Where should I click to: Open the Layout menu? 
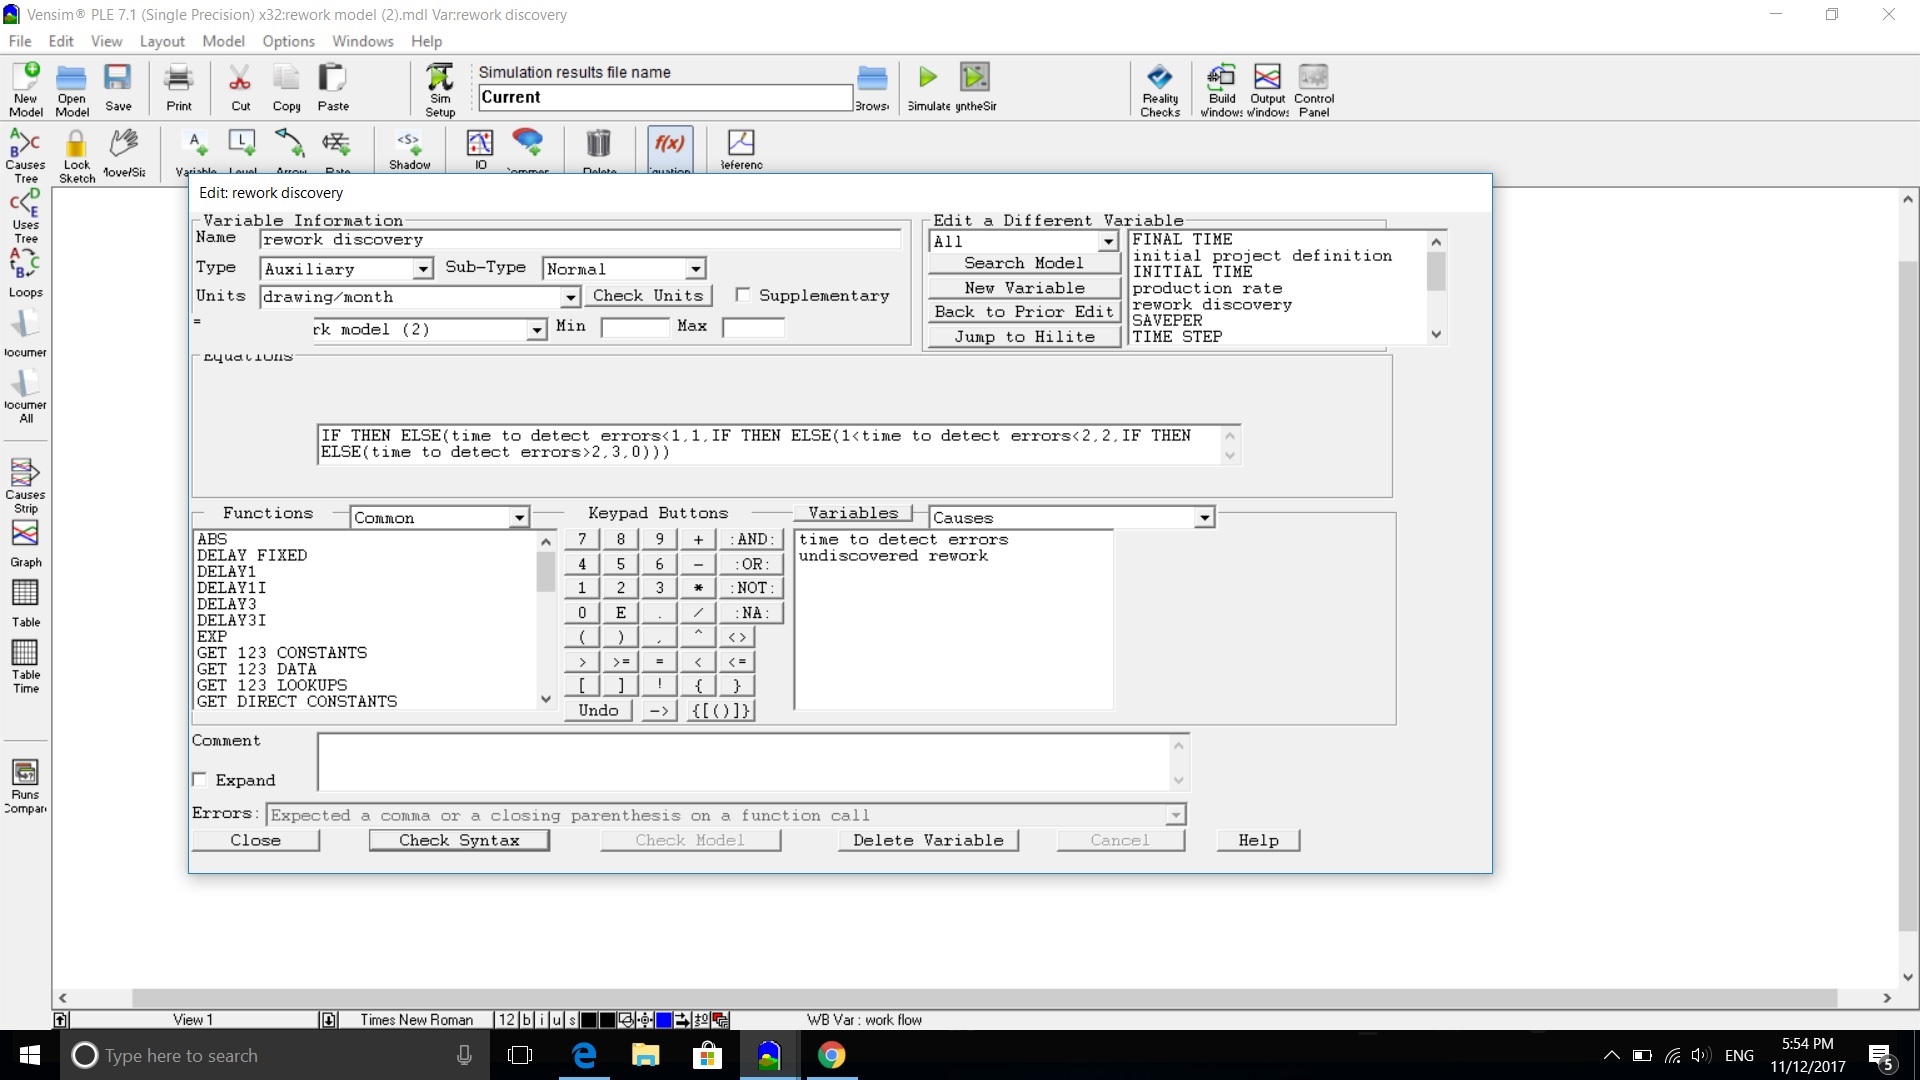click(162, 41)
